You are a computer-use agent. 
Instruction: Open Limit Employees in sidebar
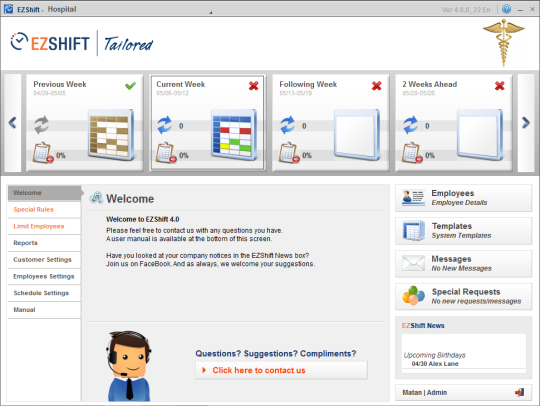(x=44, y=226)
